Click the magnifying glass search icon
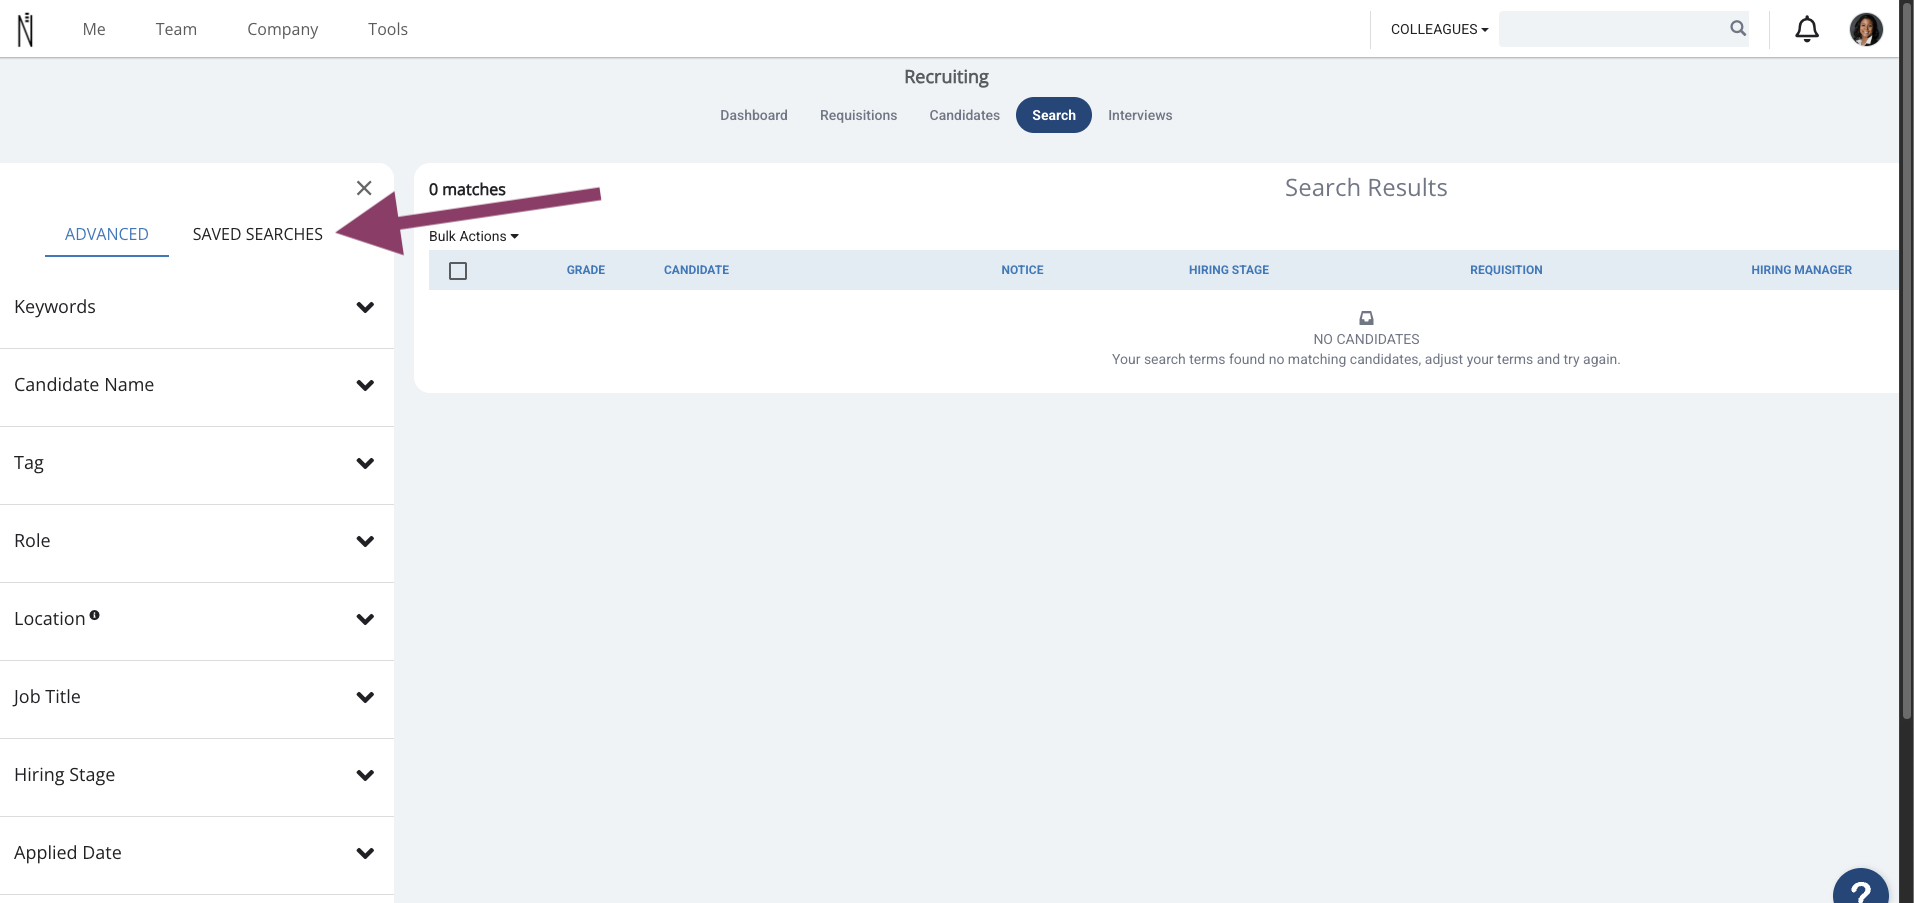This screenshot has width=1914, height=903. point(1738,29)
